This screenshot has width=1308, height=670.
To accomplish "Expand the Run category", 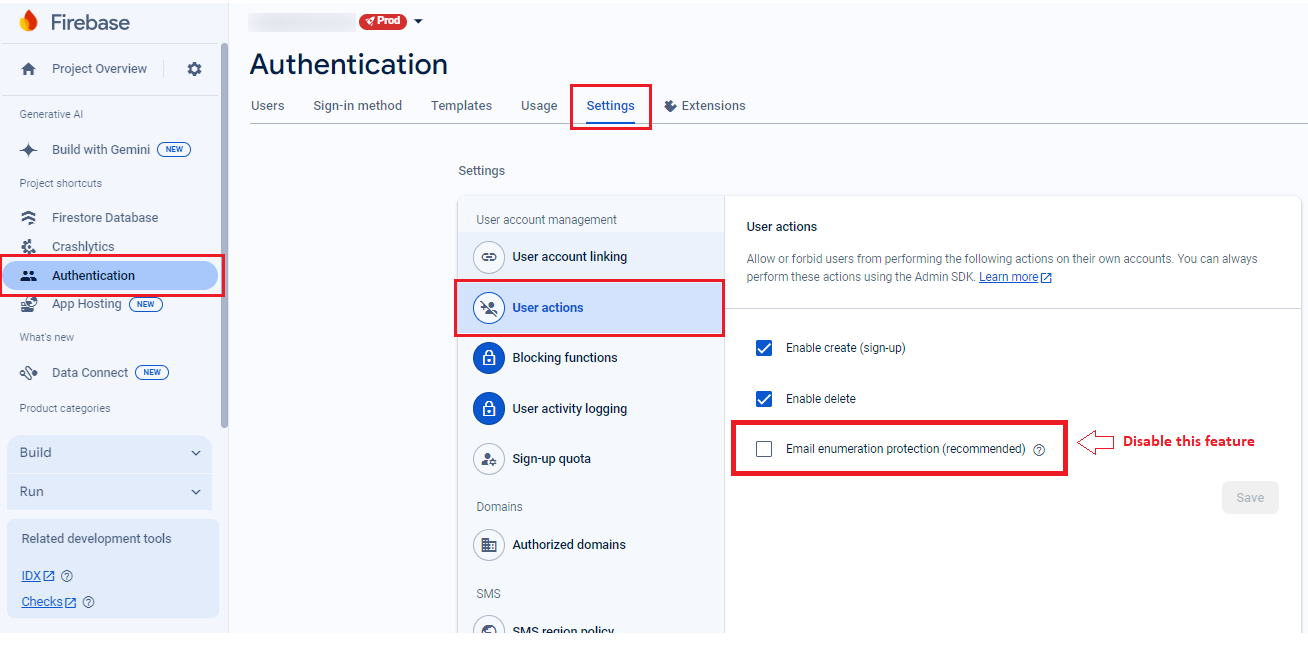I will click(110, 492).
